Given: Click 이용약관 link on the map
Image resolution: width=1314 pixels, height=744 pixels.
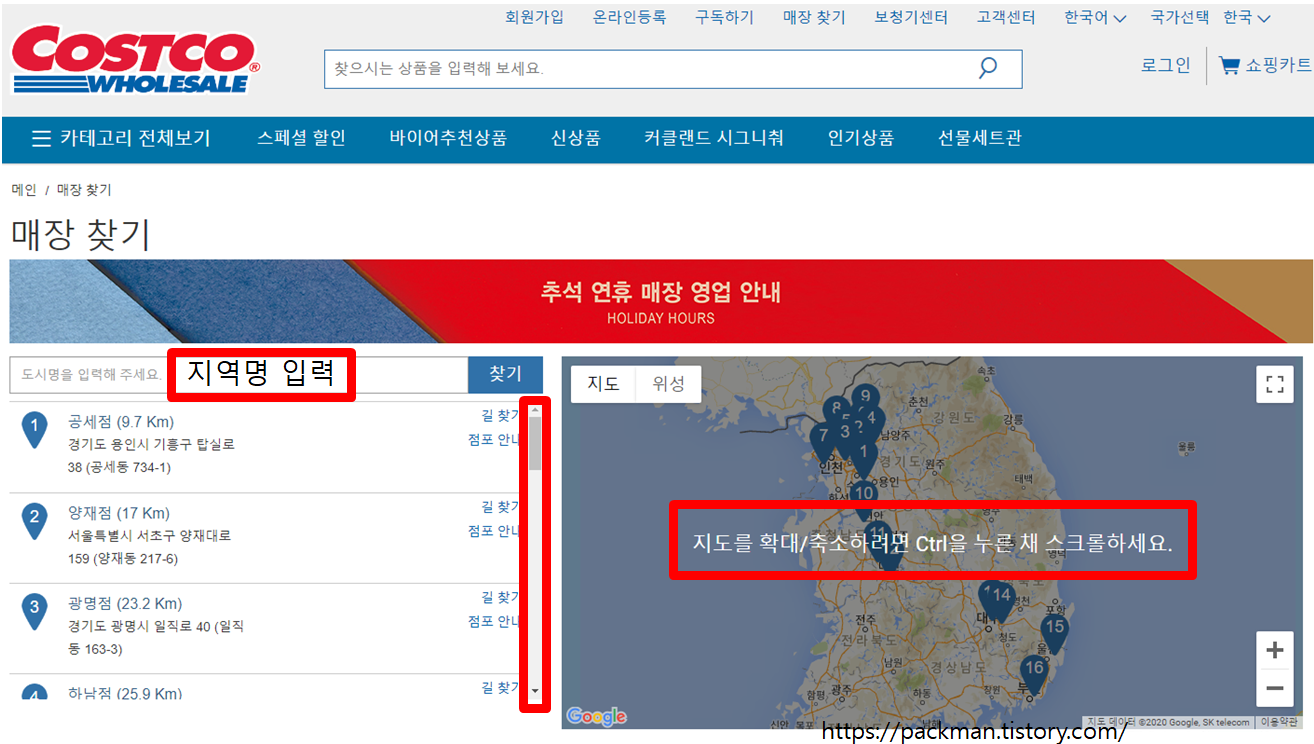Looking at the screenshot, I should click(1279, 721).
